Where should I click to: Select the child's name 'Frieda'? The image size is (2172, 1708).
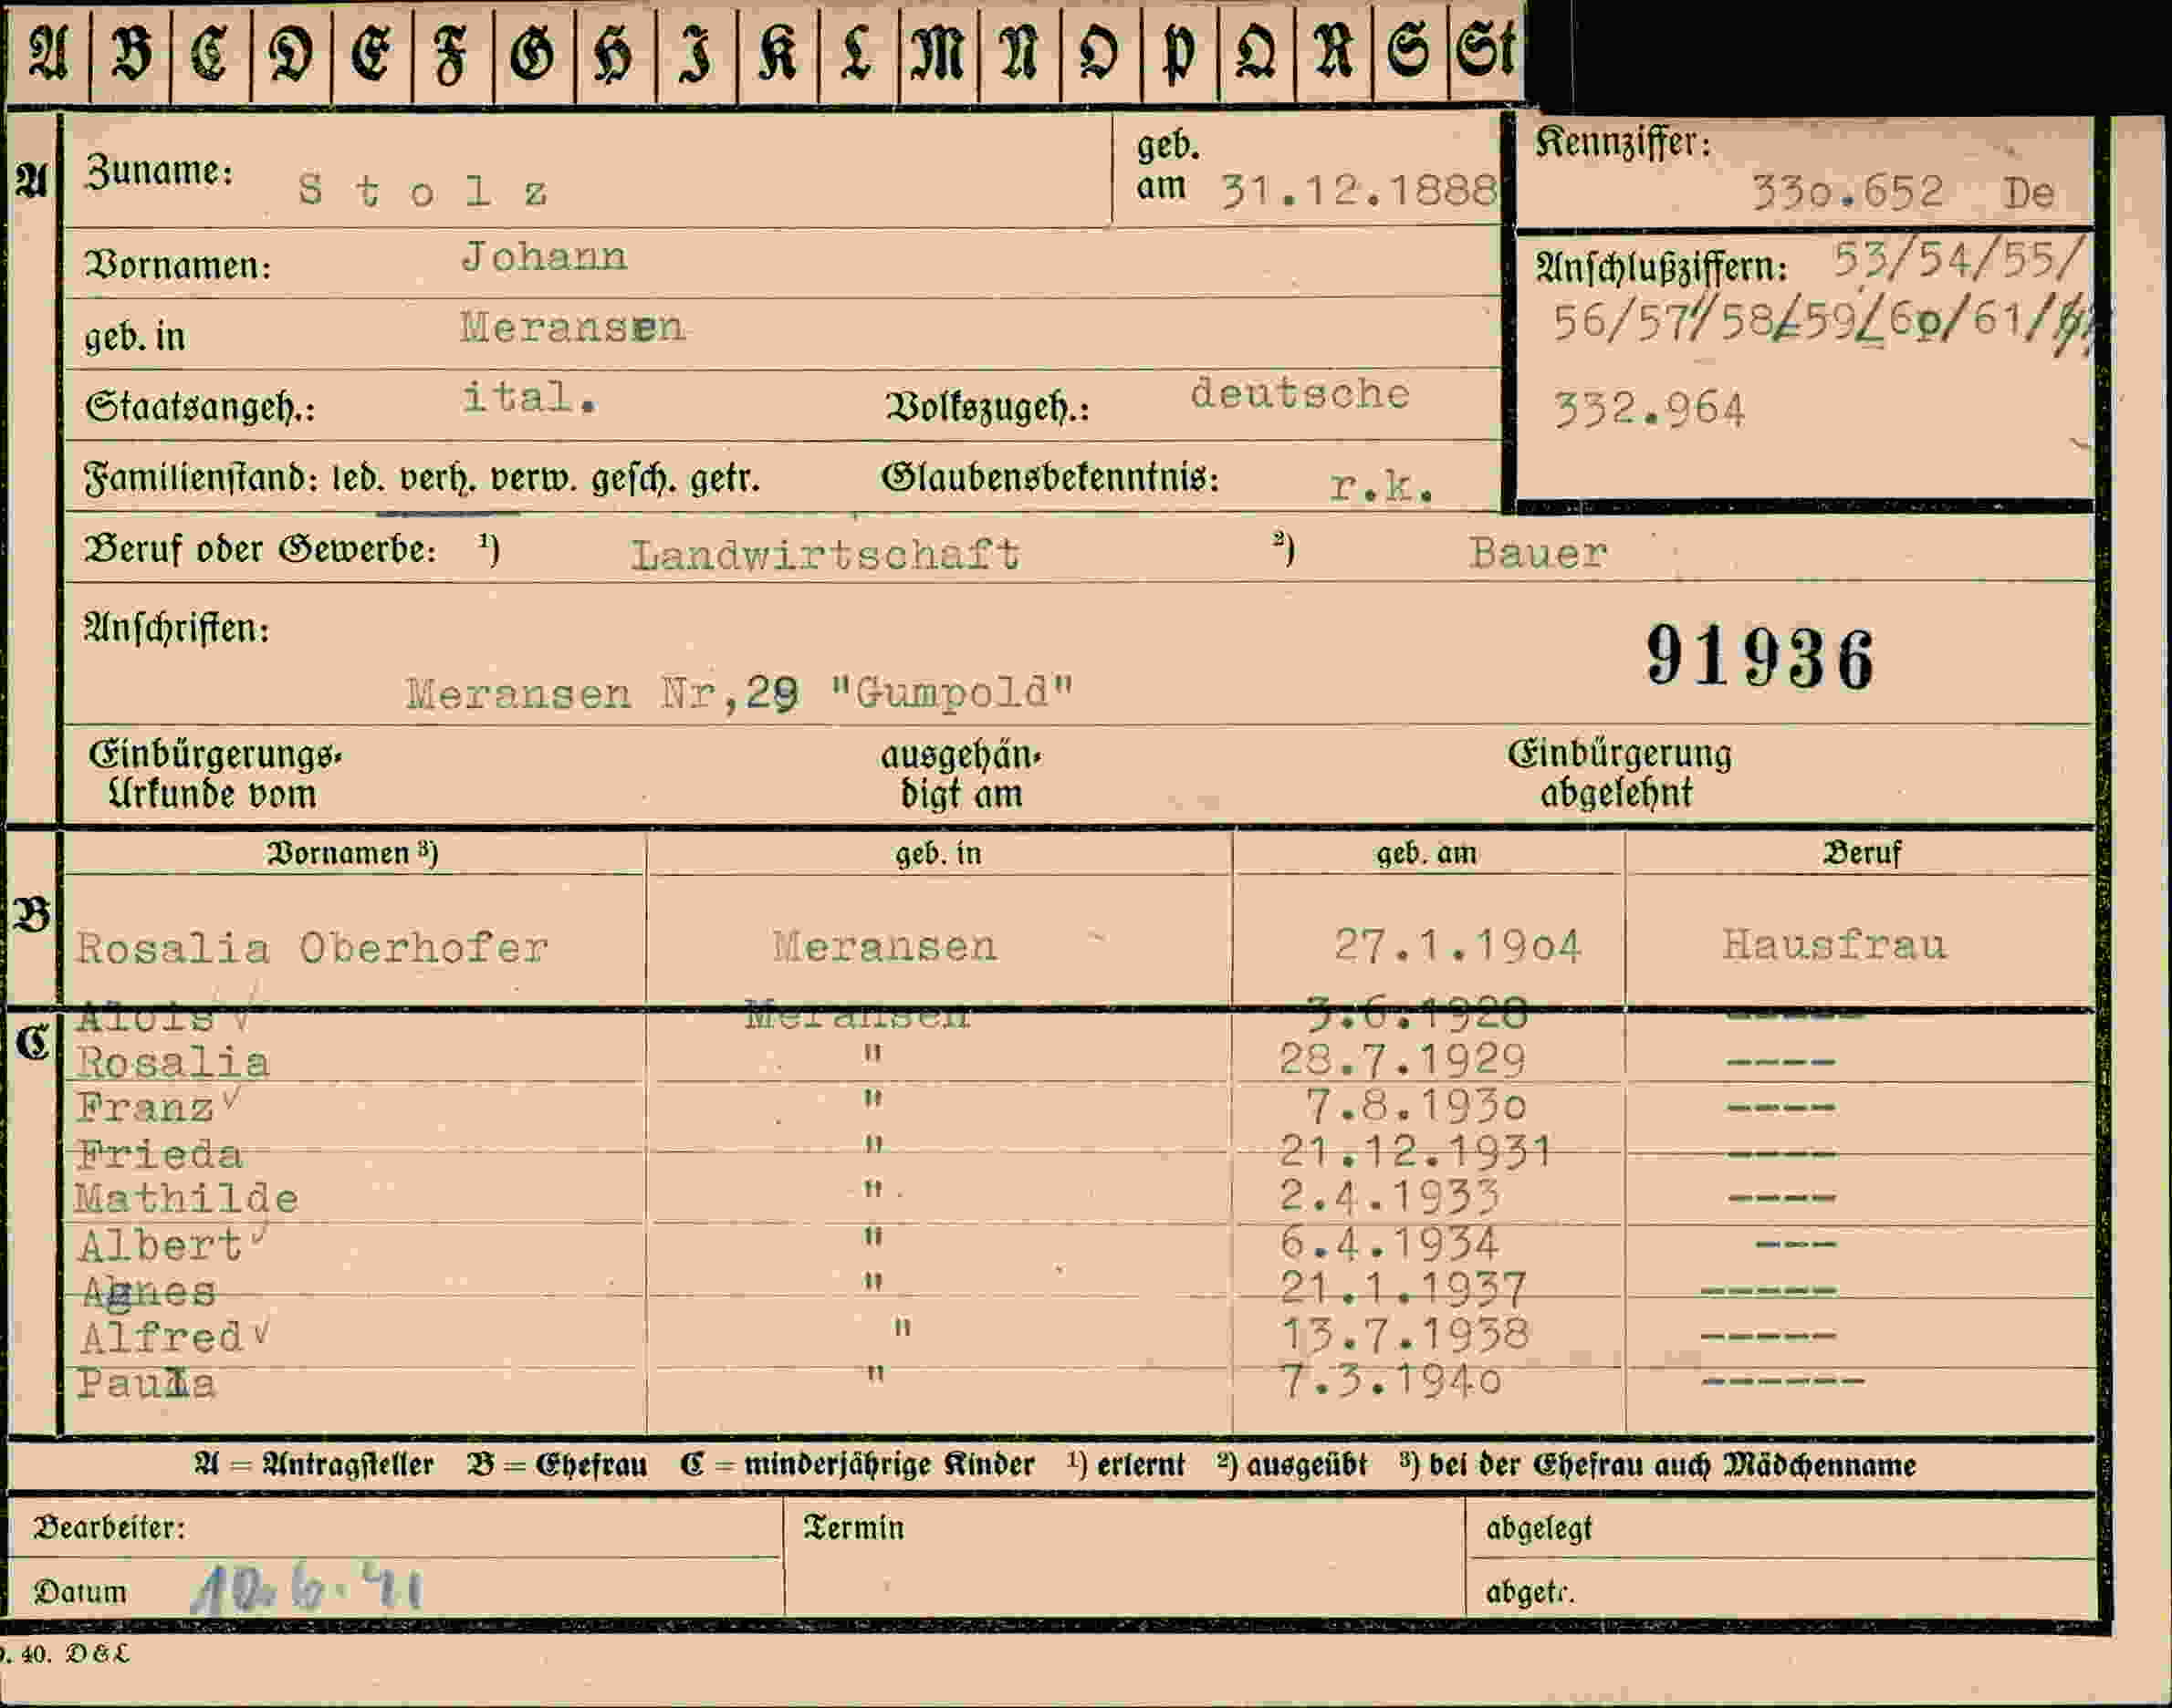tap(160, 1154)
